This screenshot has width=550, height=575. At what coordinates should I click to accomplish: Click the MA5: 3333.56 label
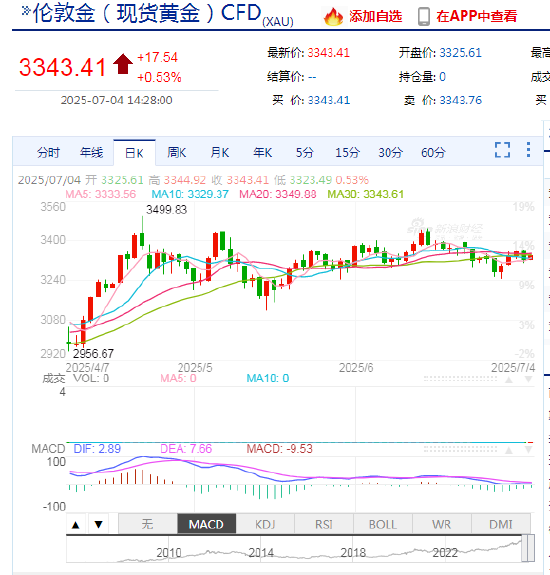coord(101,194)
